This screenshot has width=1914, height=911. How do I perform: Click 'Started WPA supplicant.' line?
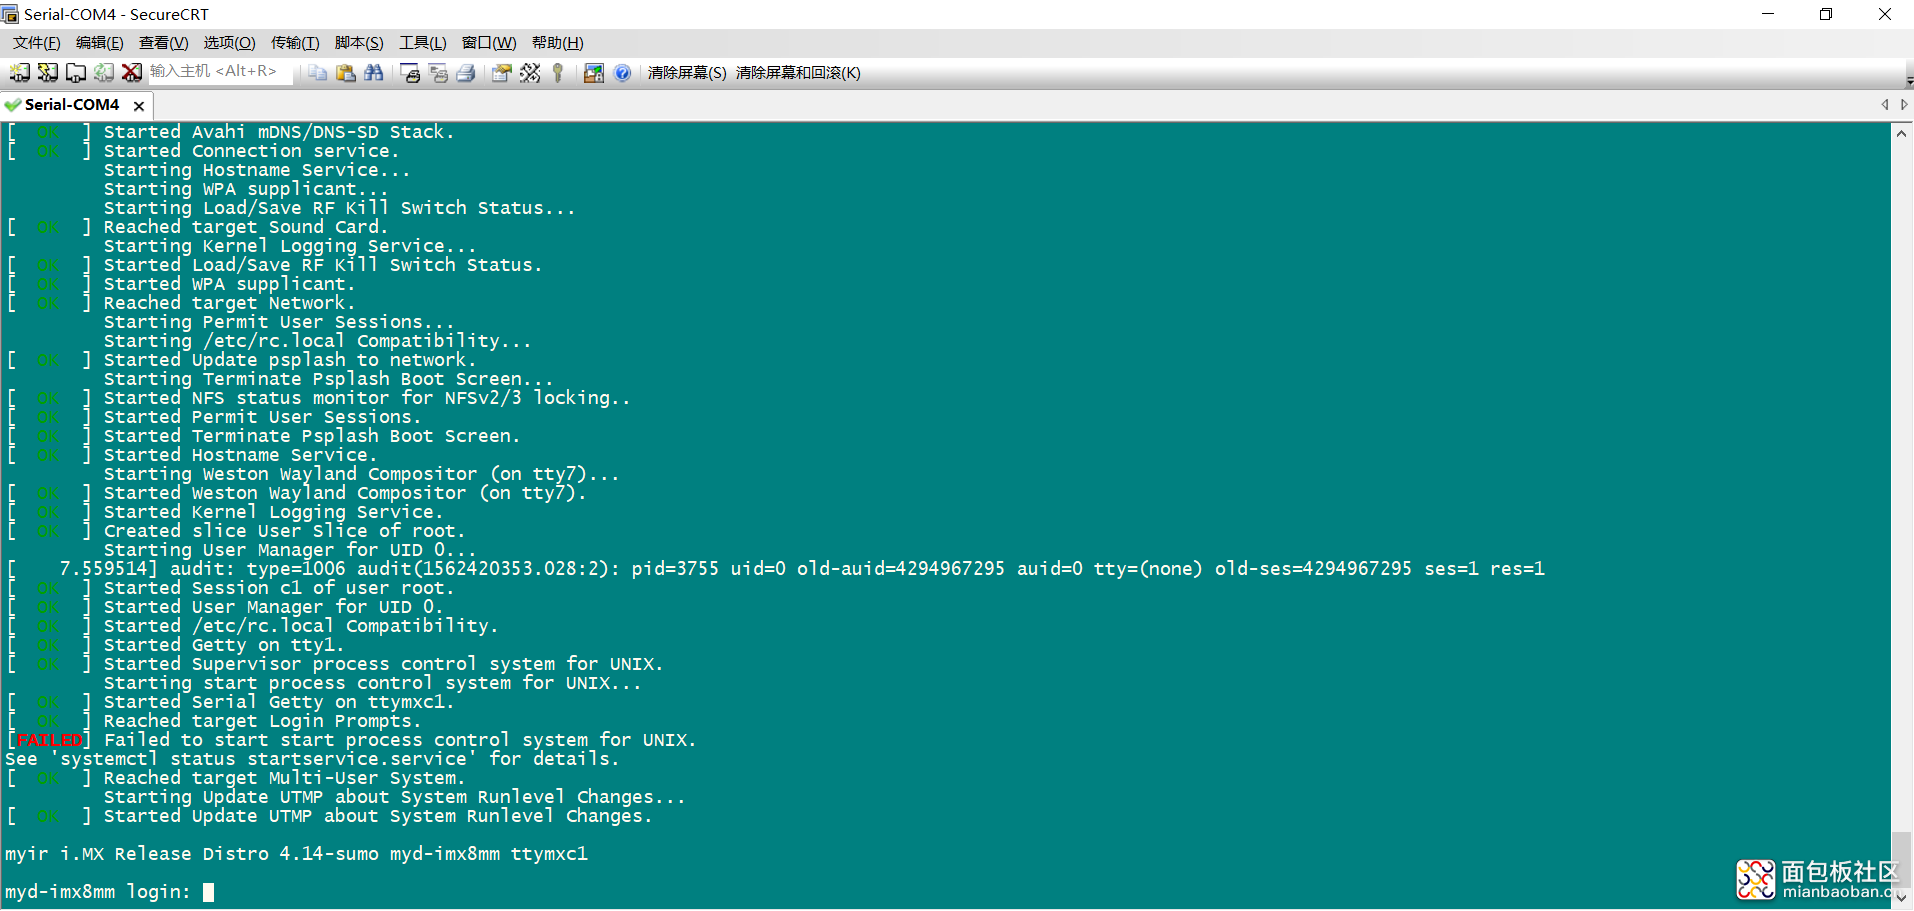tap(229, 285)
